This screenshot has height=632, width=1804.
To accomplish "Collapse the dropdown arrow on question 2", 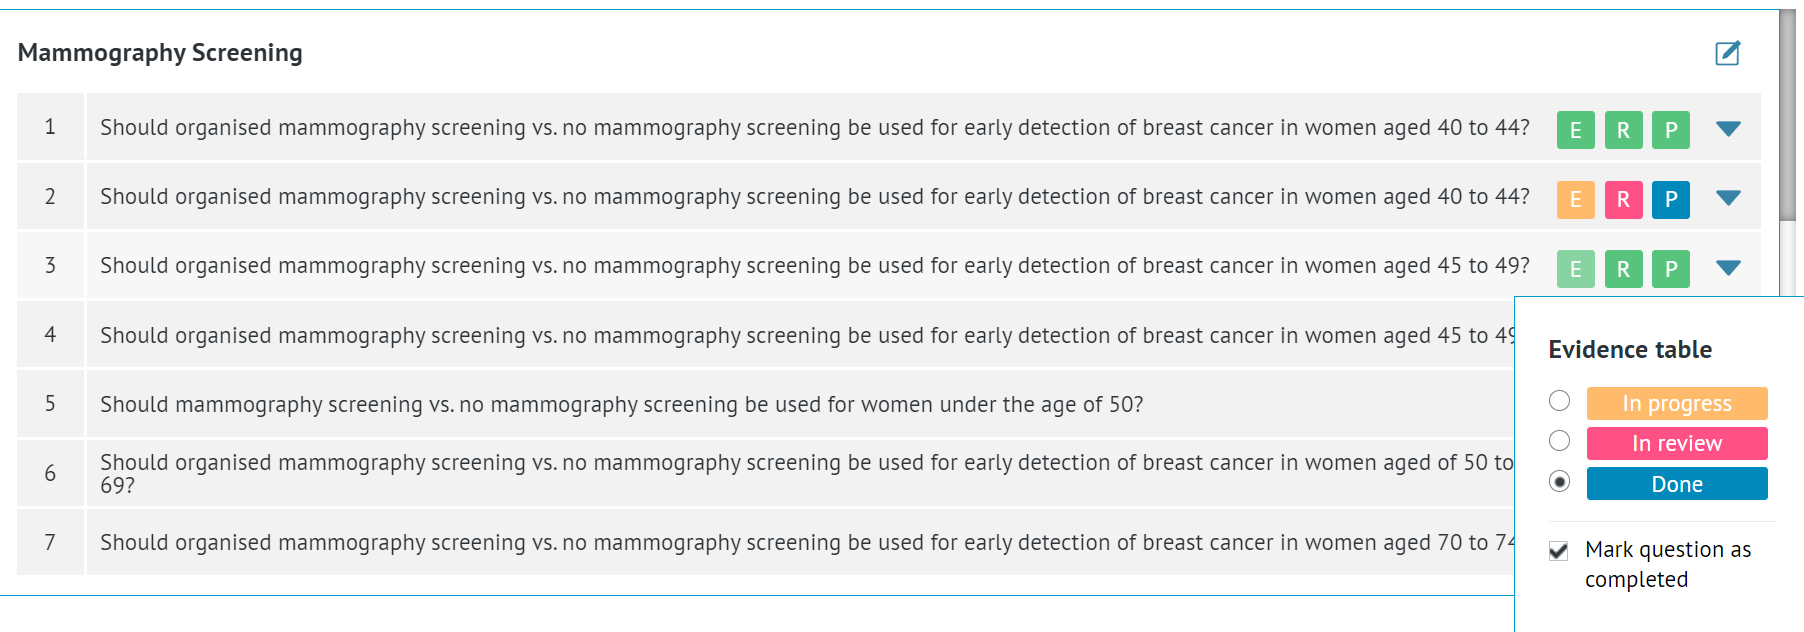I will coord(1728,198).
